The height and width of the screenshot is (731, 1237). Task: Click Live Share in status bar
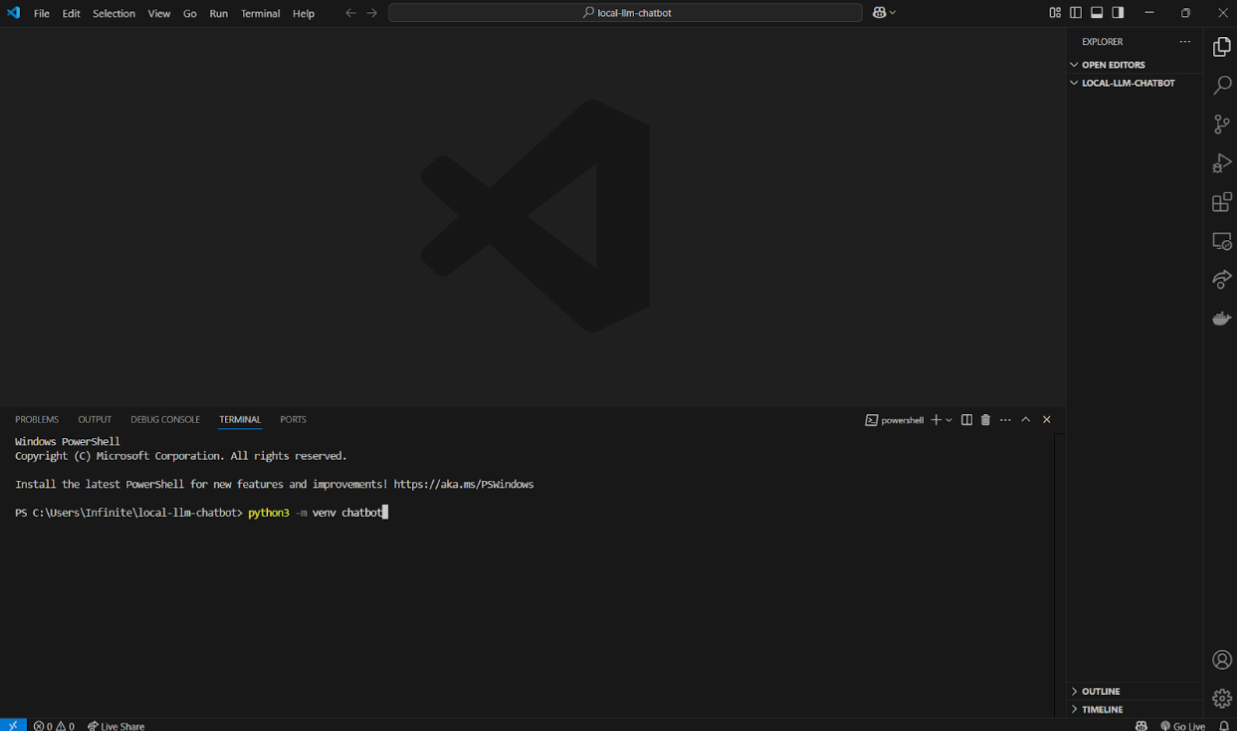pos(116,726)
